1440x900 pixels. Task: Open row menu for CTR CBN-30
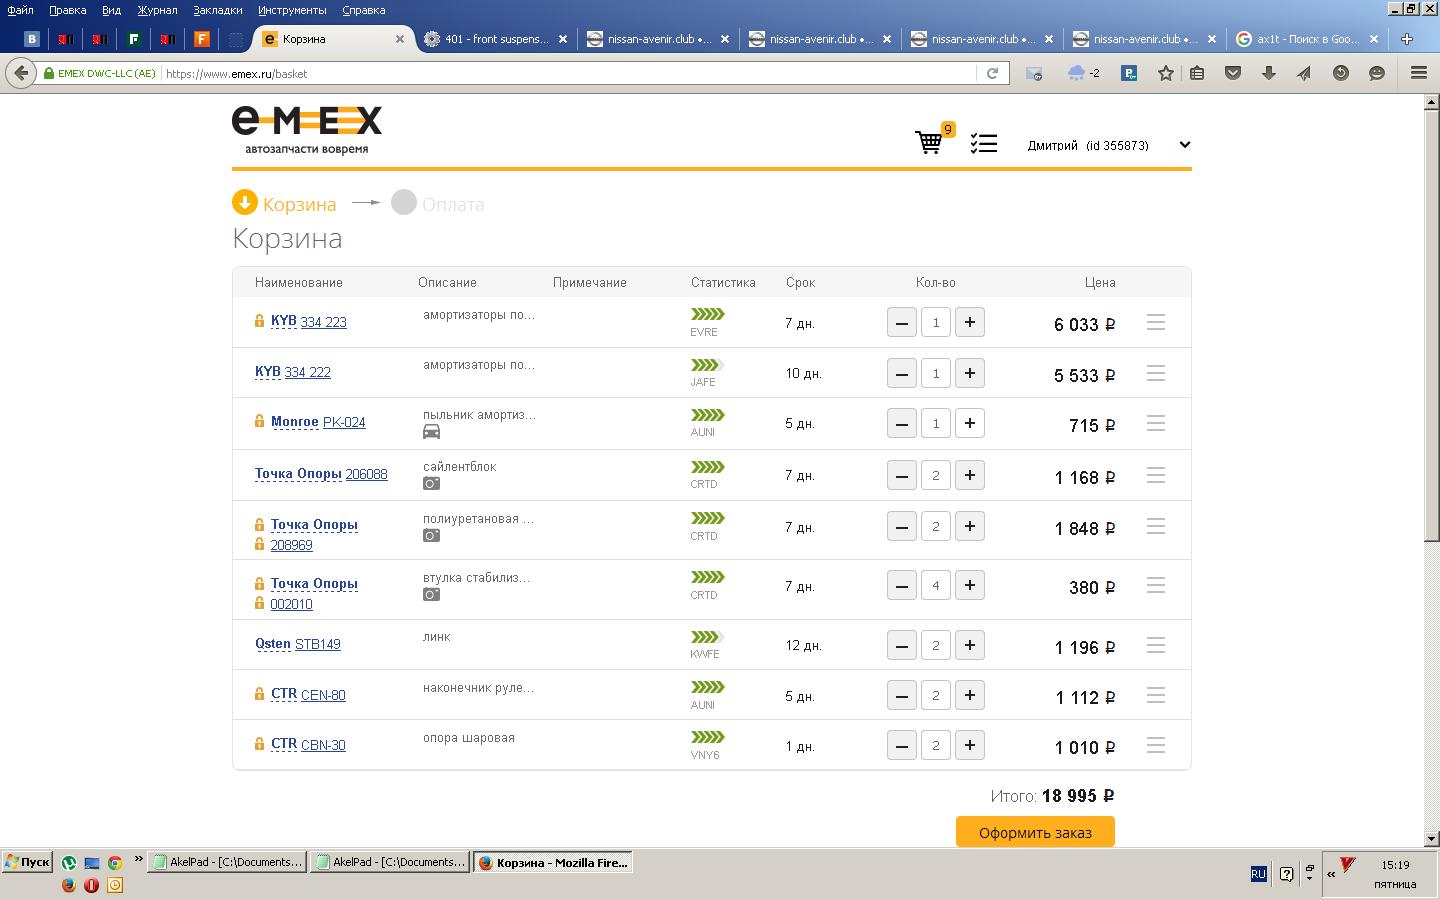tap(1156, 745)
